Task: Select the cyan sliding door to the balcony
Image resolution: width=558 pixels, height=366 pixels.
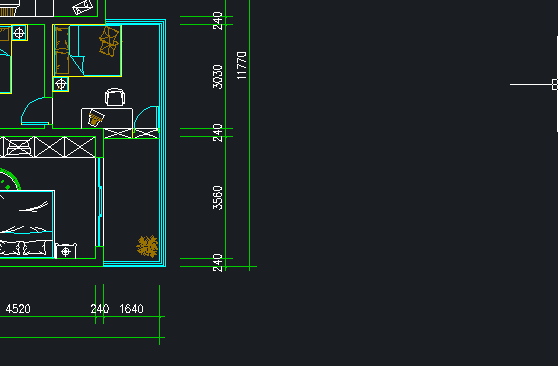Action: pos(100,202)
